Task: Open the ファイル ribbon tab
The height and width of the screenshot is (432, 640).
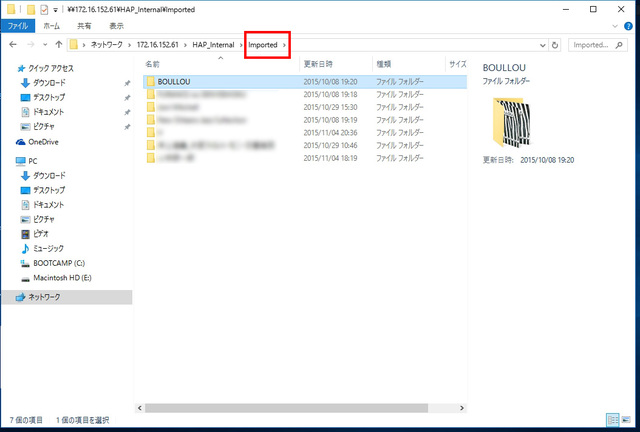Action: click(18, 26)
